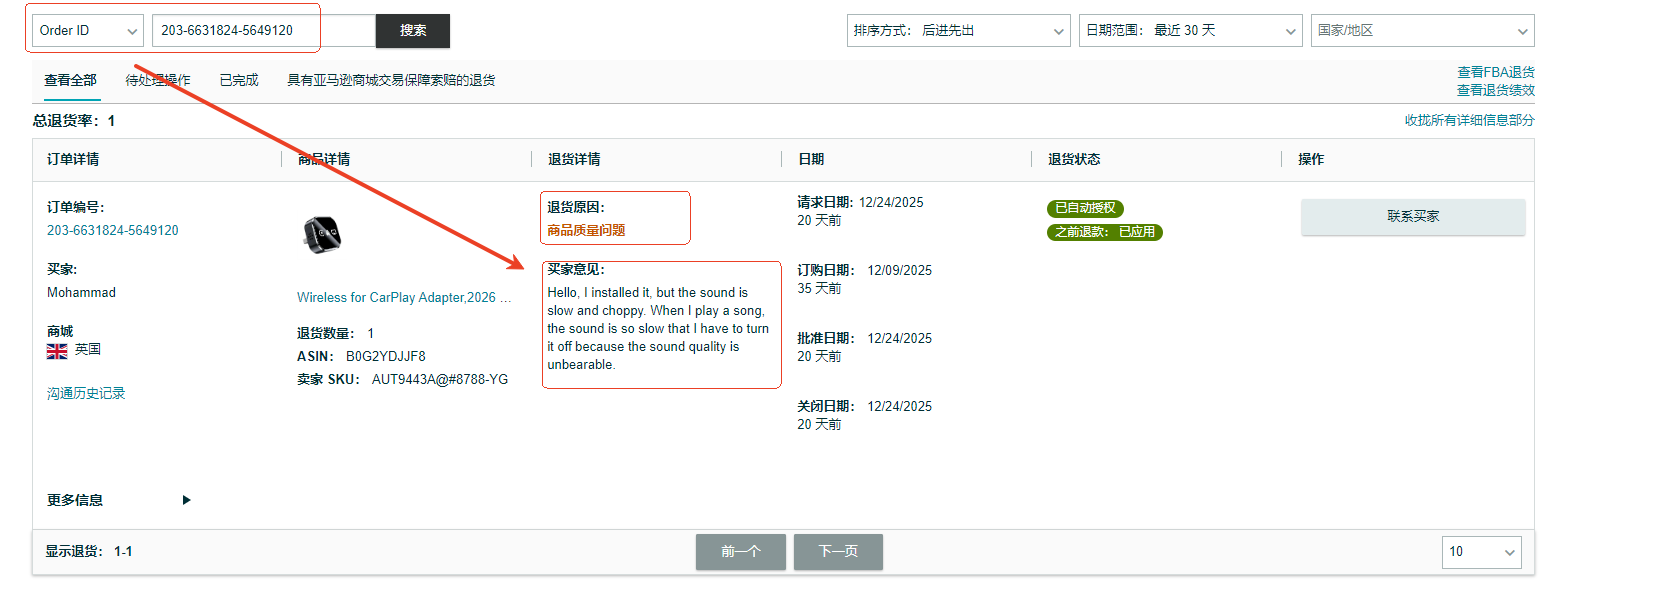Switch to the 已完成 tab
The width and height of the screenshot is (1675, 590).
[239, 80]
